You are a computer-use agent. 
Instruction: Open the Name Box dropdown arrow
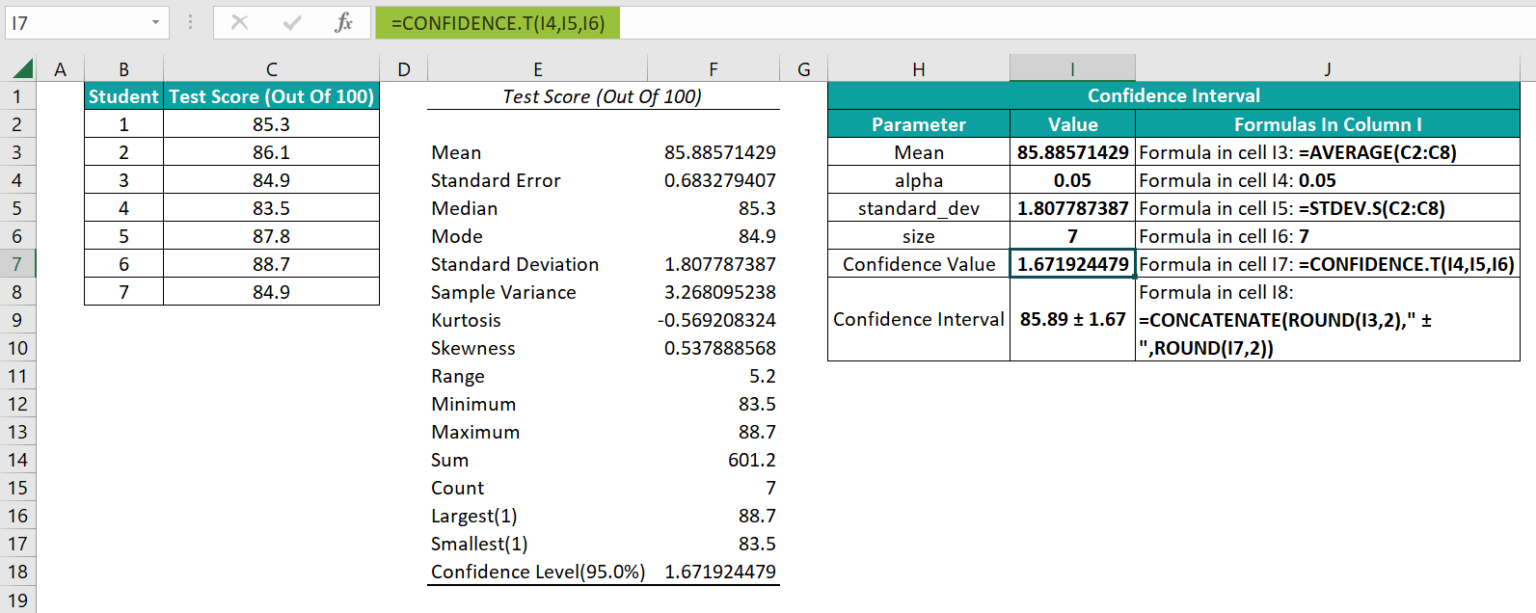(x=155, y=21)
